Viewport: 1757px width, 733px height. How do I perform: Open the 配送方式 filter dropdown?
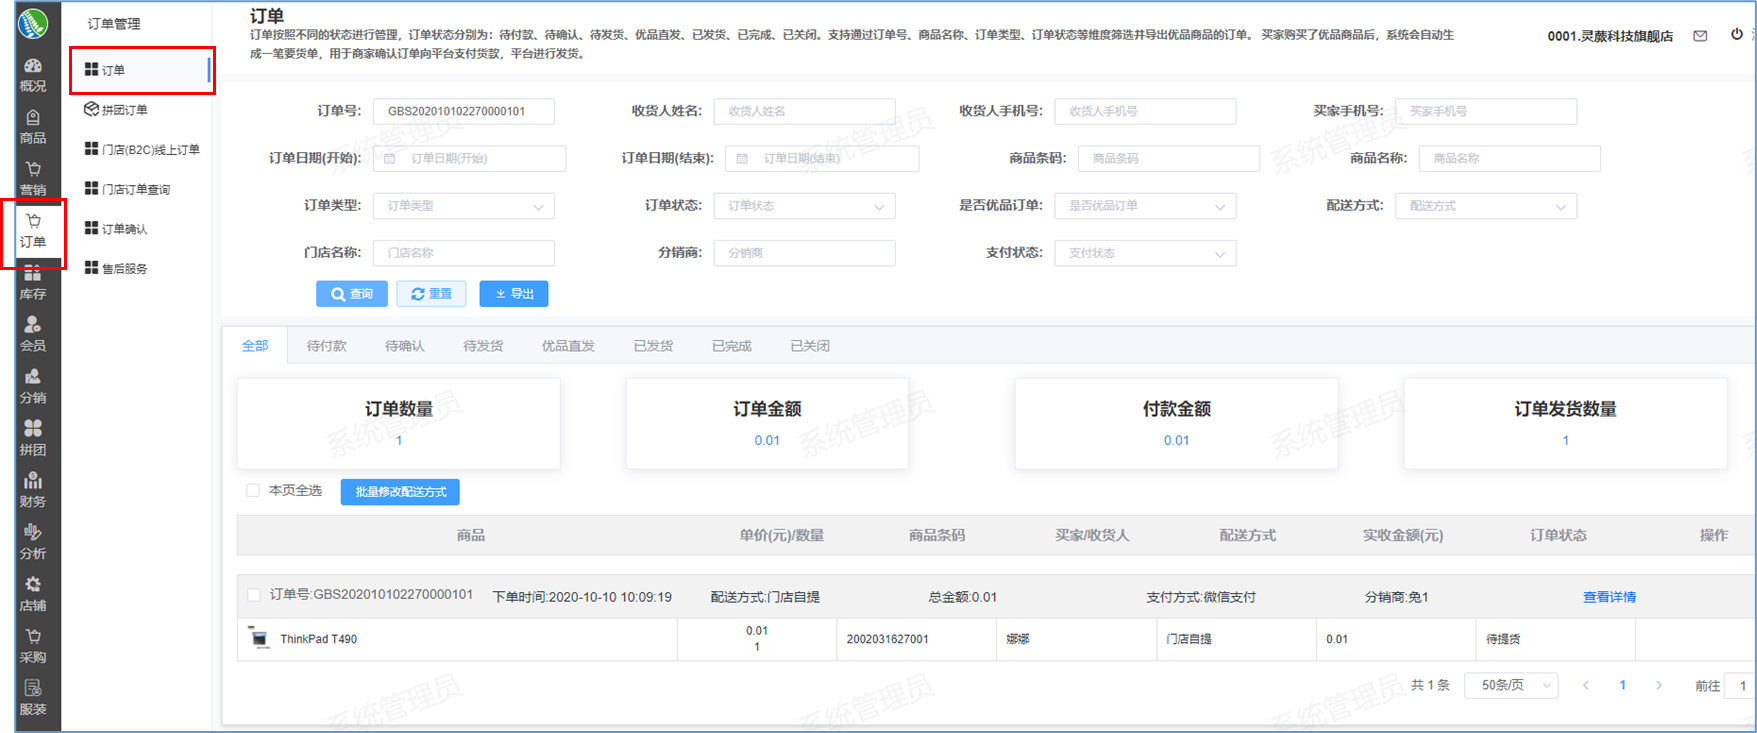click(x=1485, y=206)
